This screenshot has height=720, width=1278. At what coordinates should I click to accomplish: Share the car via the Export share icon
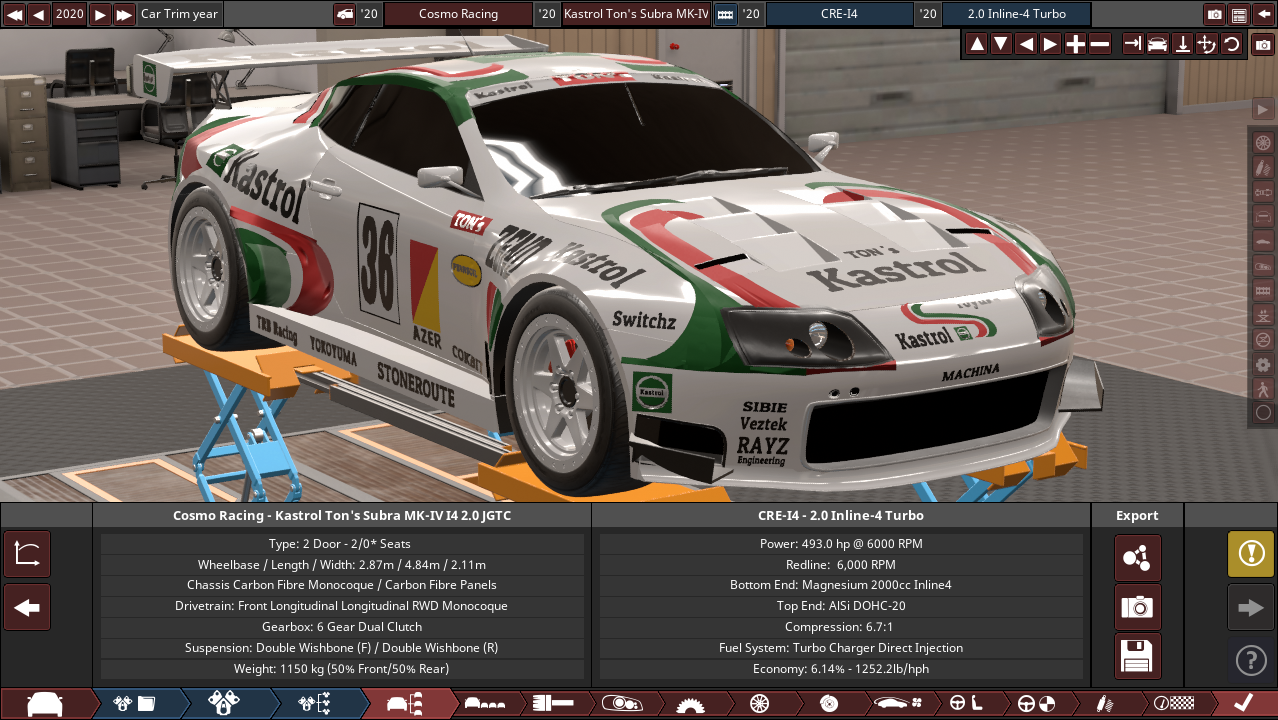tap(1138, 558)
